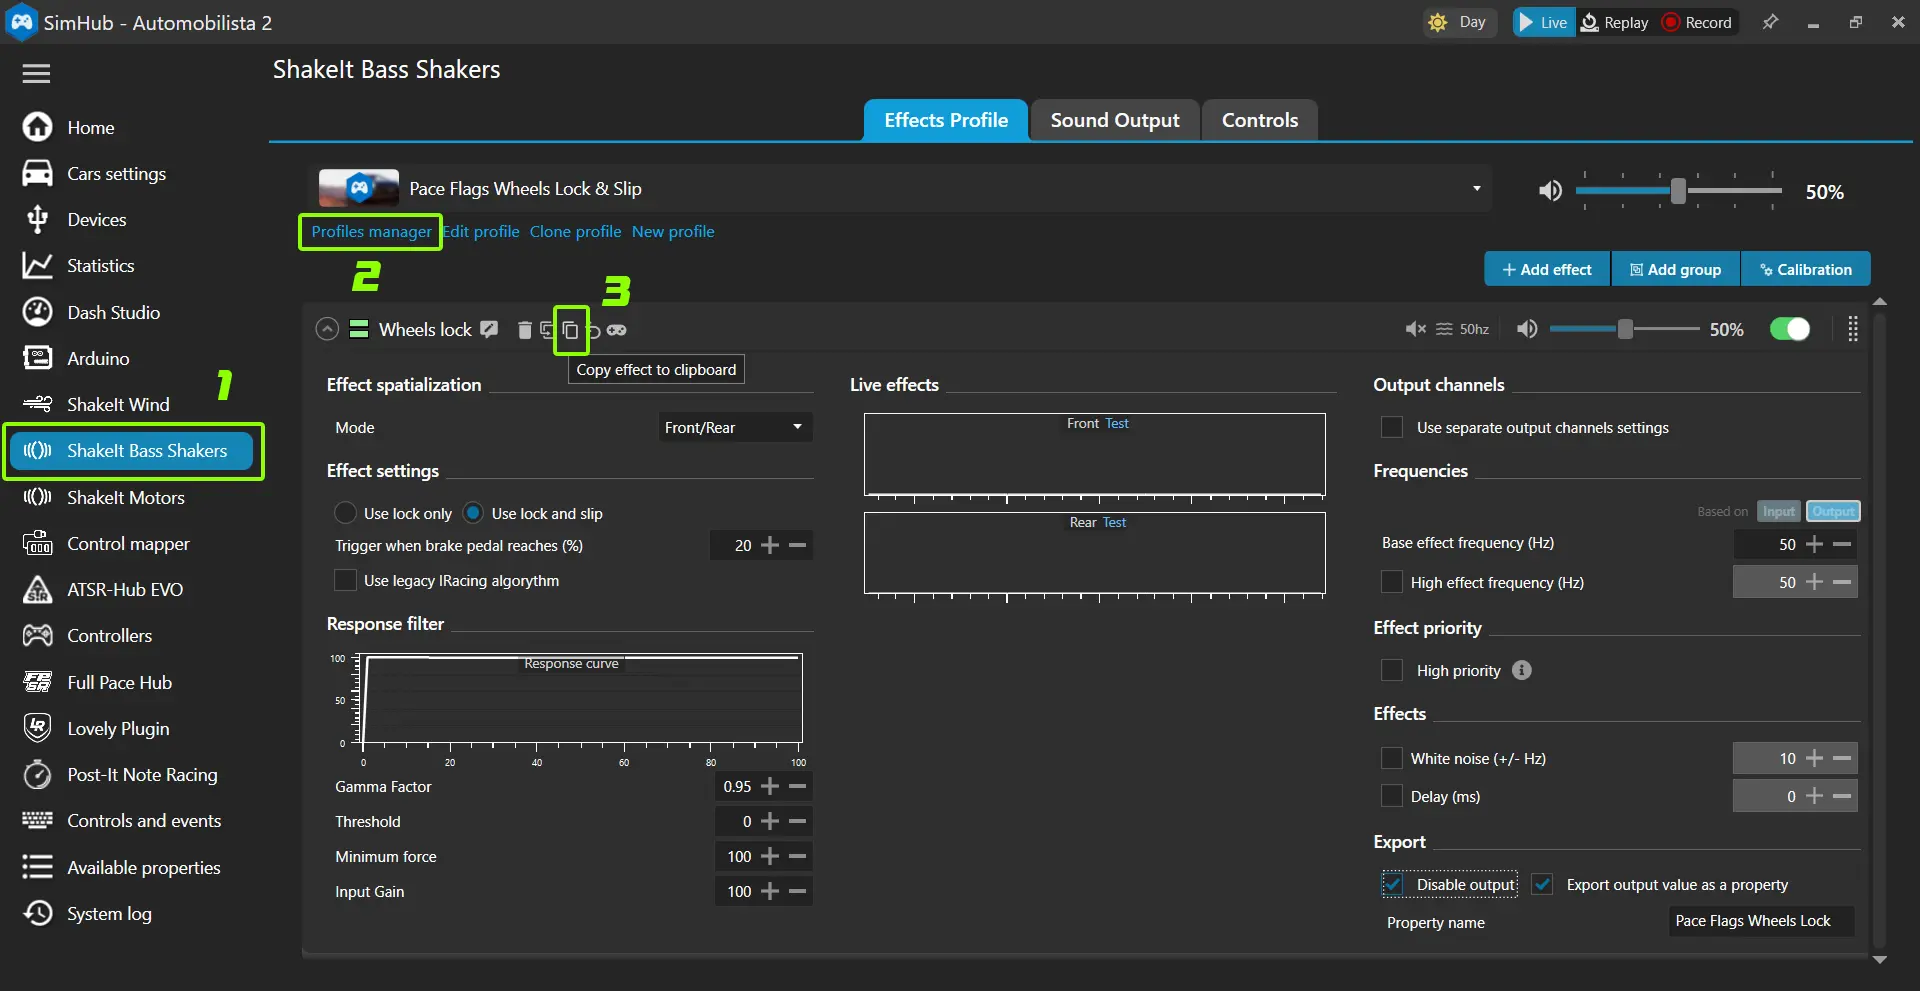
Task: Click the Copy effect to clipboard icon
Action: click(x=570, y=330)
